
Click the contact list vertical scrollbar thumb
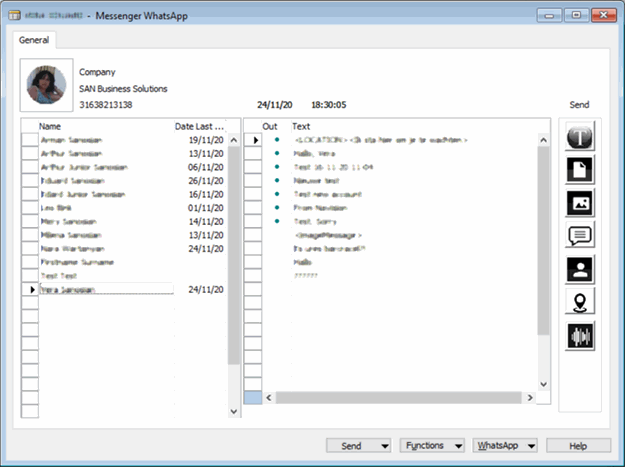[x=234, y=255]
